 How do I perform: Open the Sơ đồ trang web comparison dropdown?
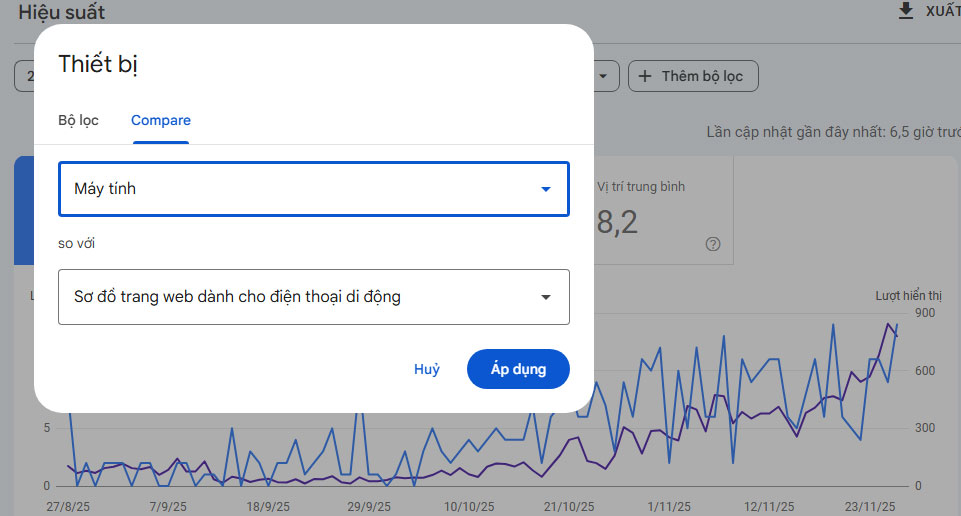point(313,297)
